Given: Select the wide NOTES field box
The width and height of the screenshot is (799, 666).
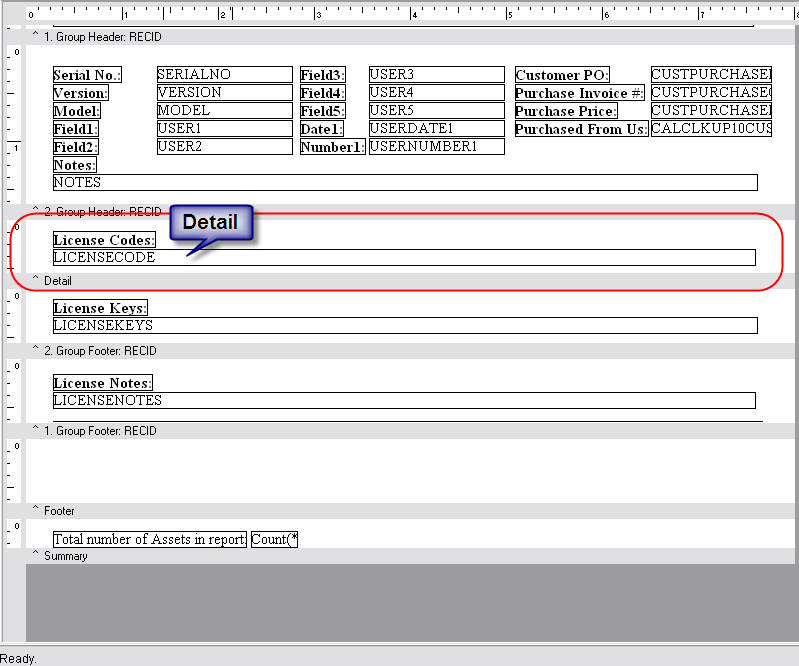Looking at the screenshot, I should 404,183.
